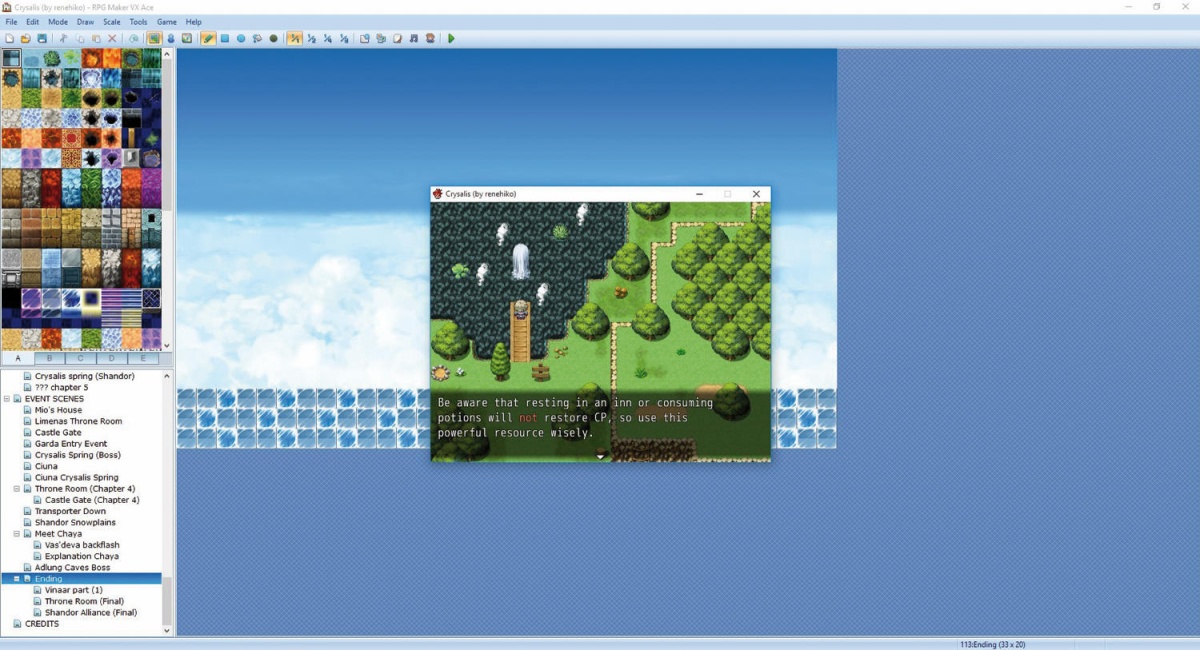Open the Draw menu

tap(85, 22)
